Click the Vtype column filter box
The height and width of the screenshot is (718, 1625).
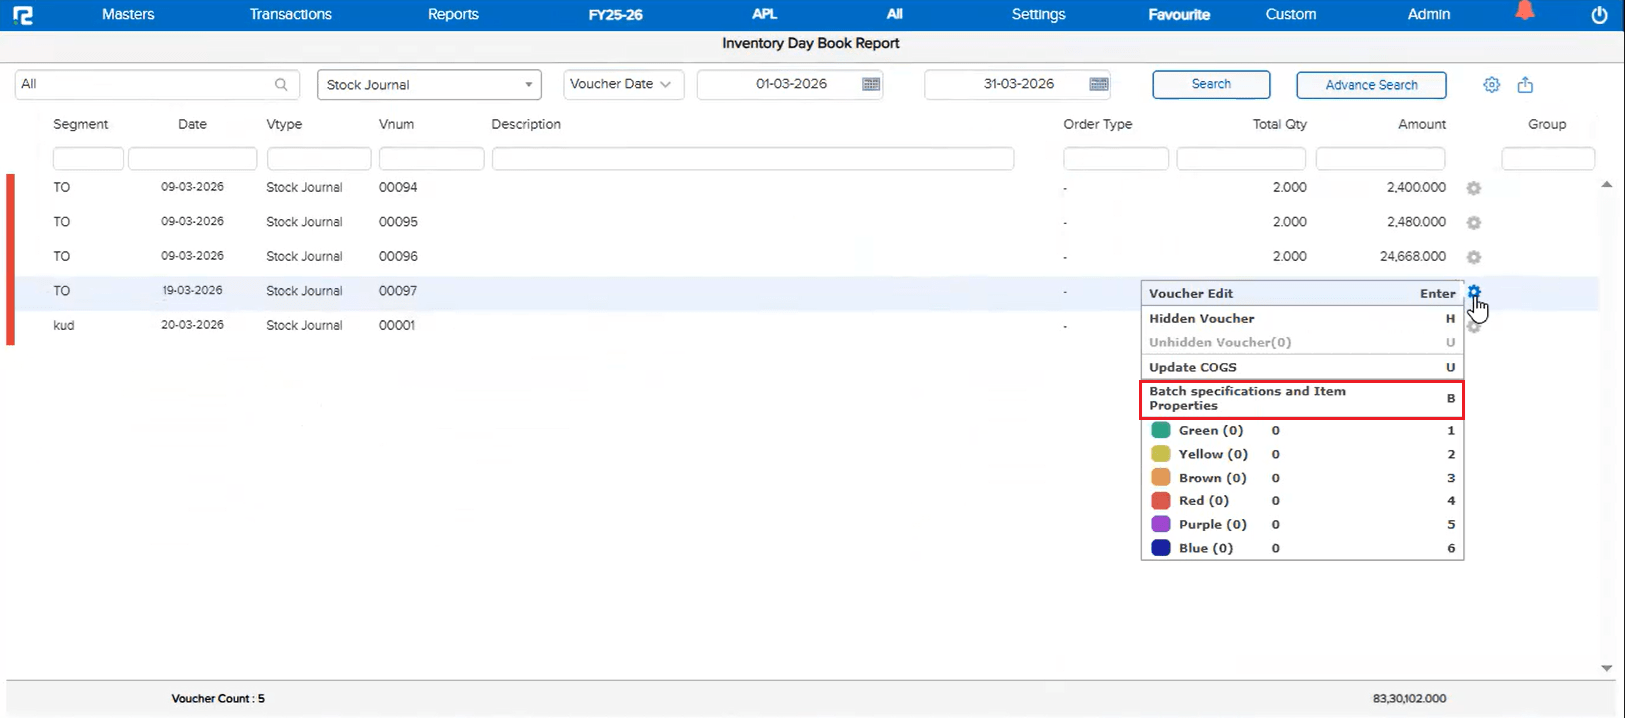tap(319, 159)
